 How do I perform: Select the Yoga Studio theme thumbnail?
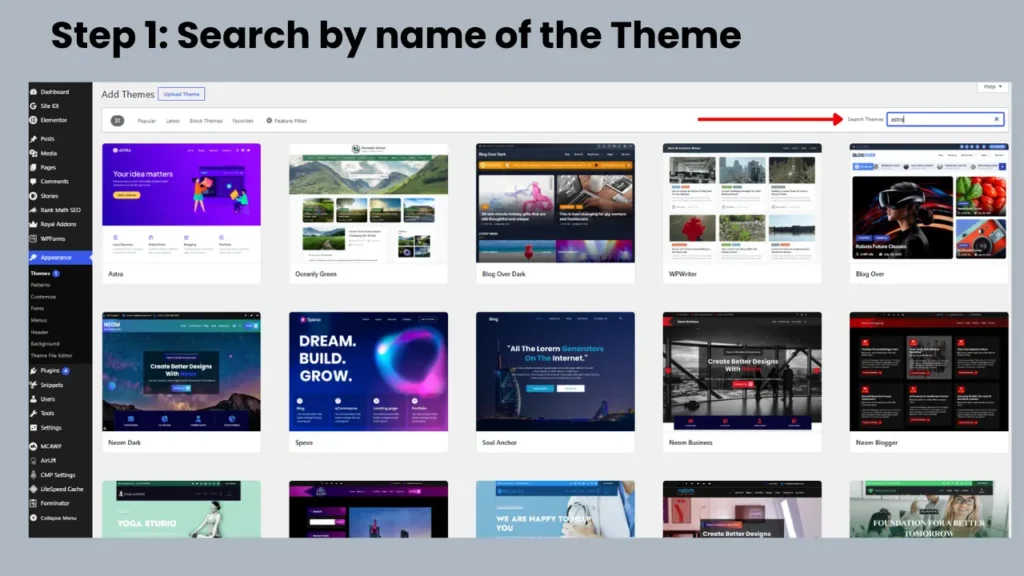(182, 509)
